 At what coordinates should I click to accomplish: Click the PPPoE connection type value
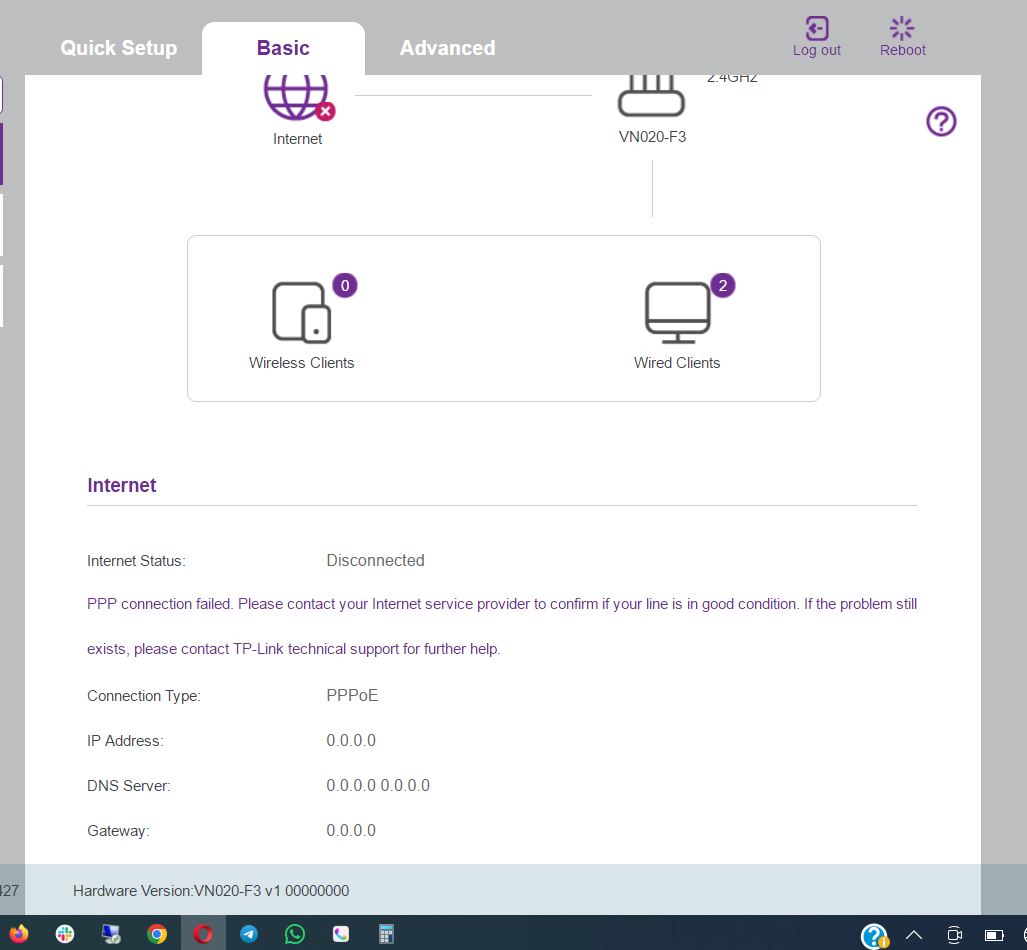352,696
